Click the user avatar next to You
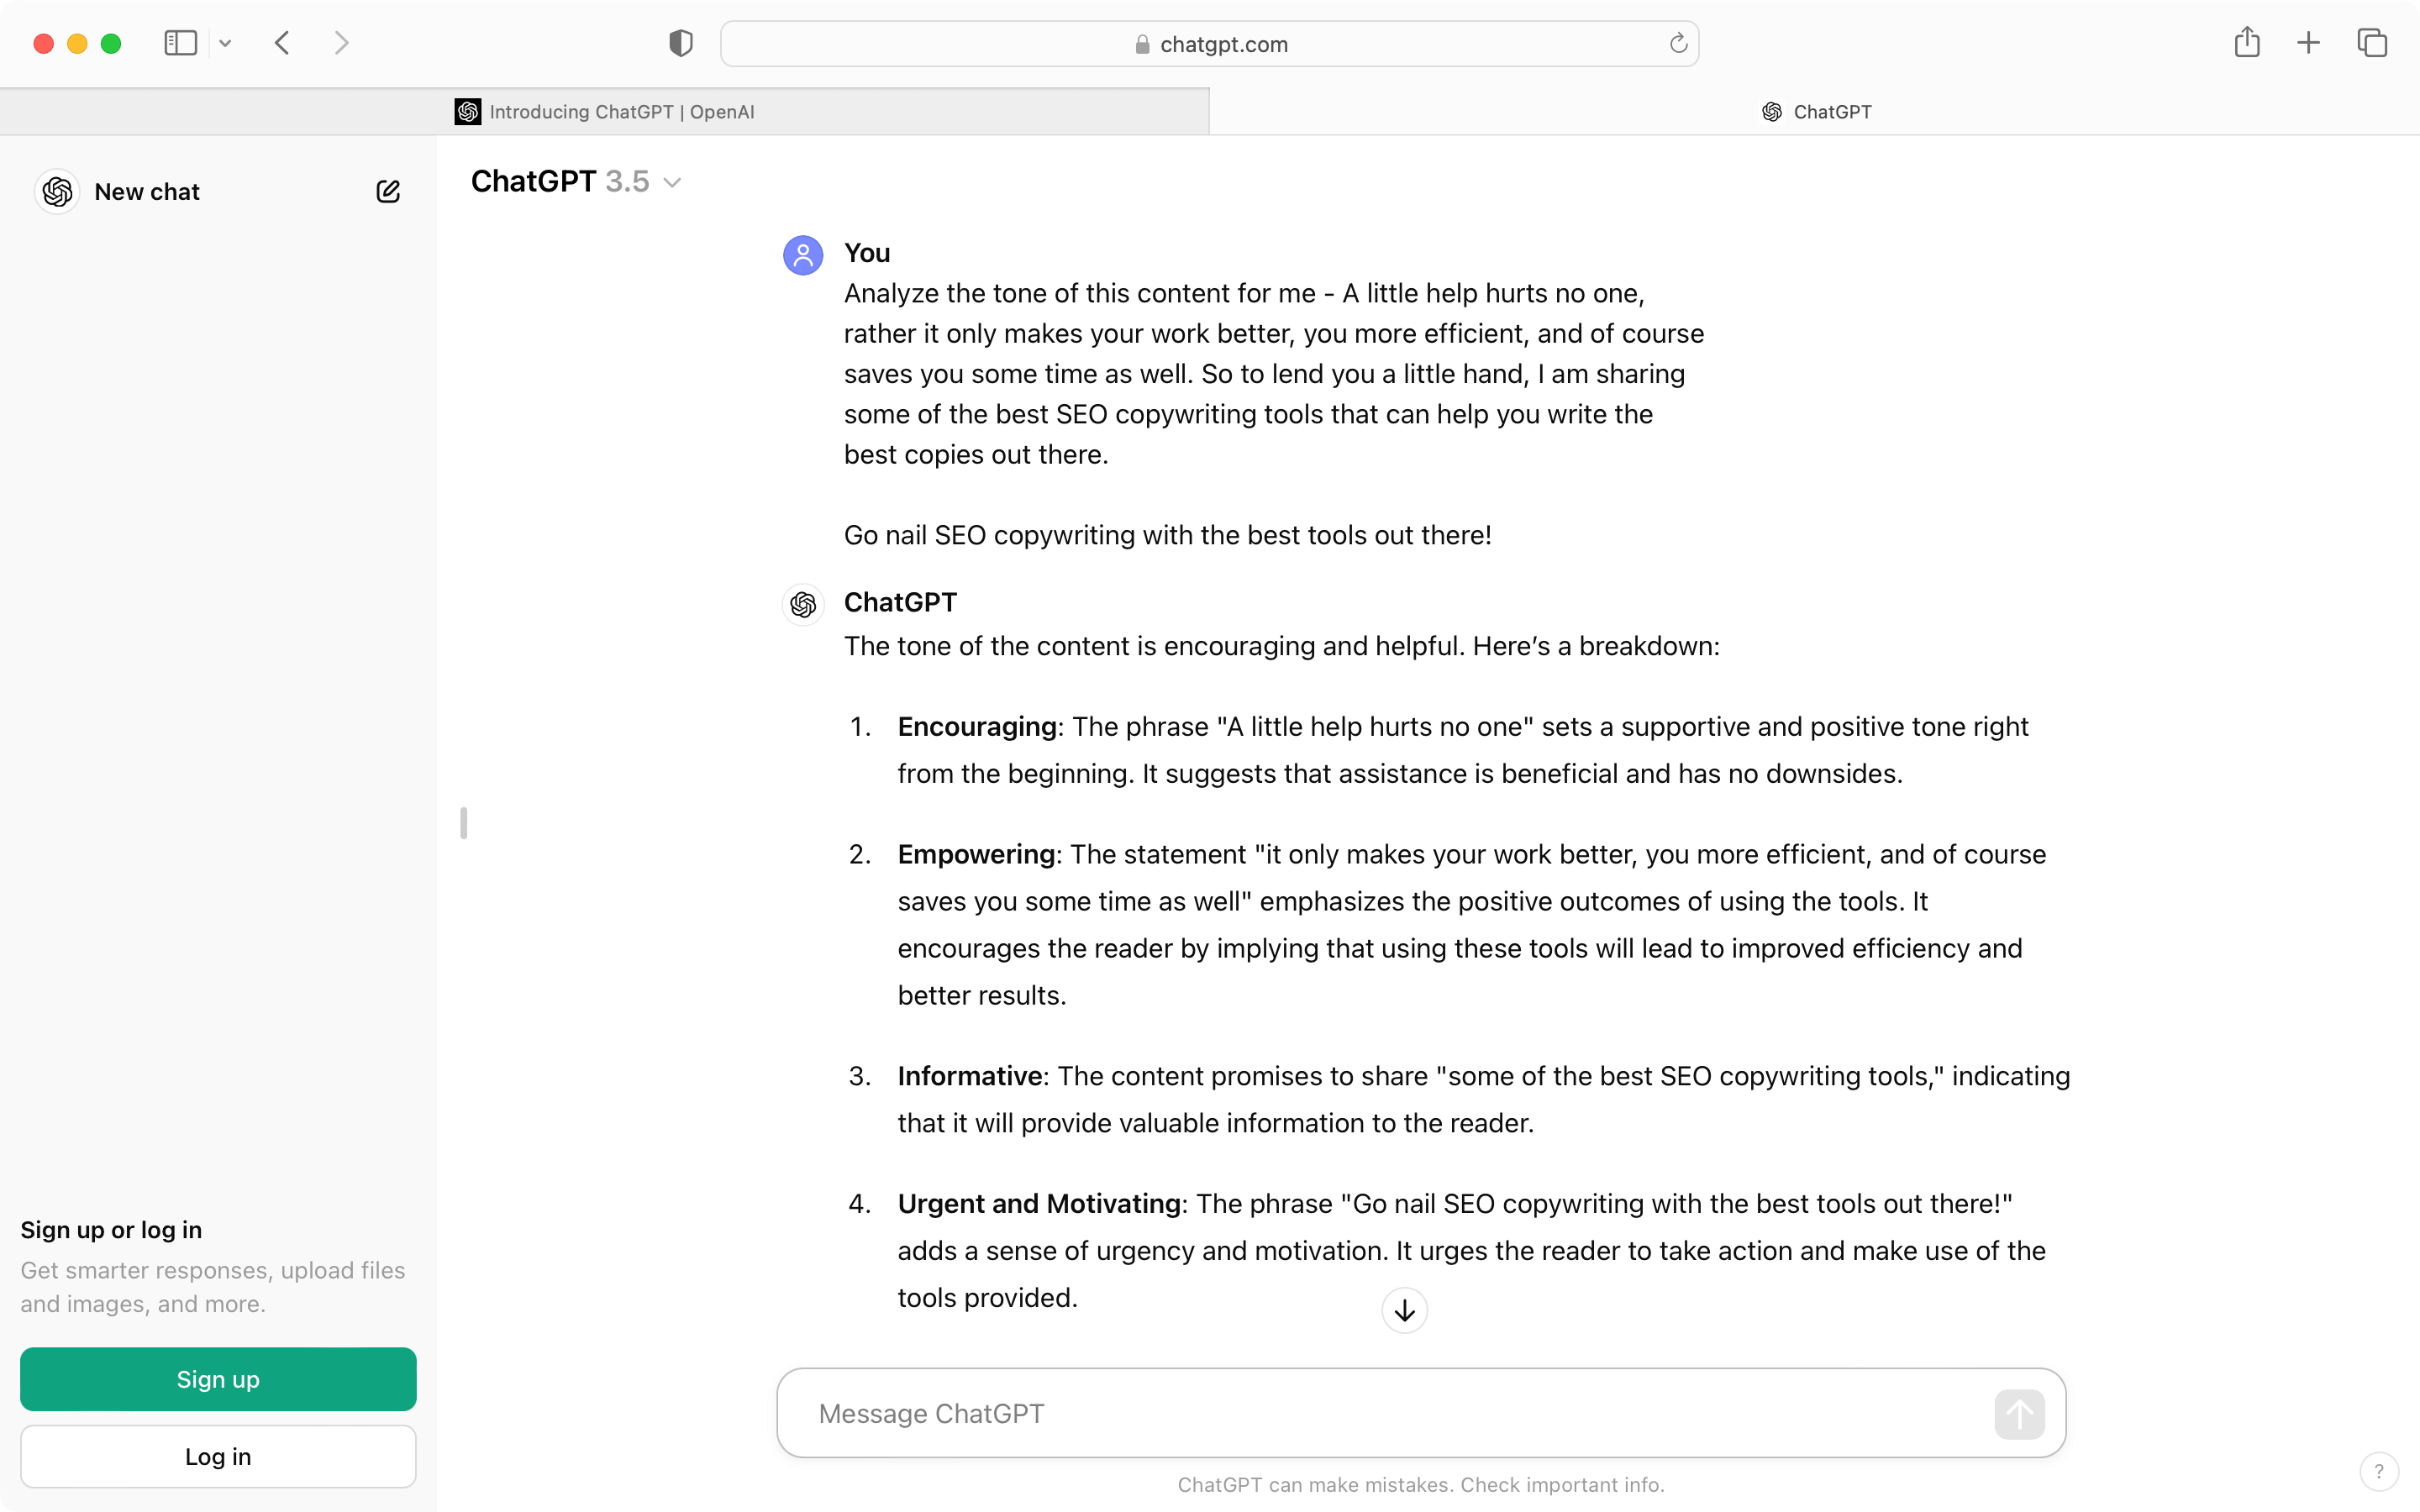Screen dimensions: 2420x1512 tap(803, 255)
